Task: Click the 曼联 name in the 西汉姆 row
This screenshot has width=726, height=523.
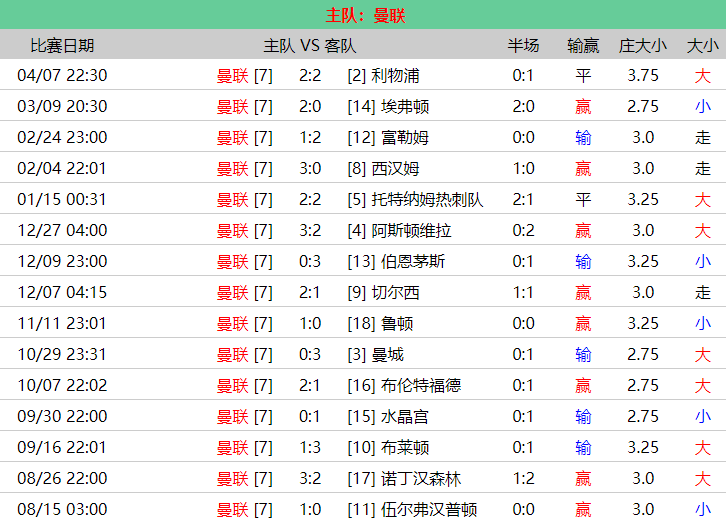Action: tap(232, 169)
